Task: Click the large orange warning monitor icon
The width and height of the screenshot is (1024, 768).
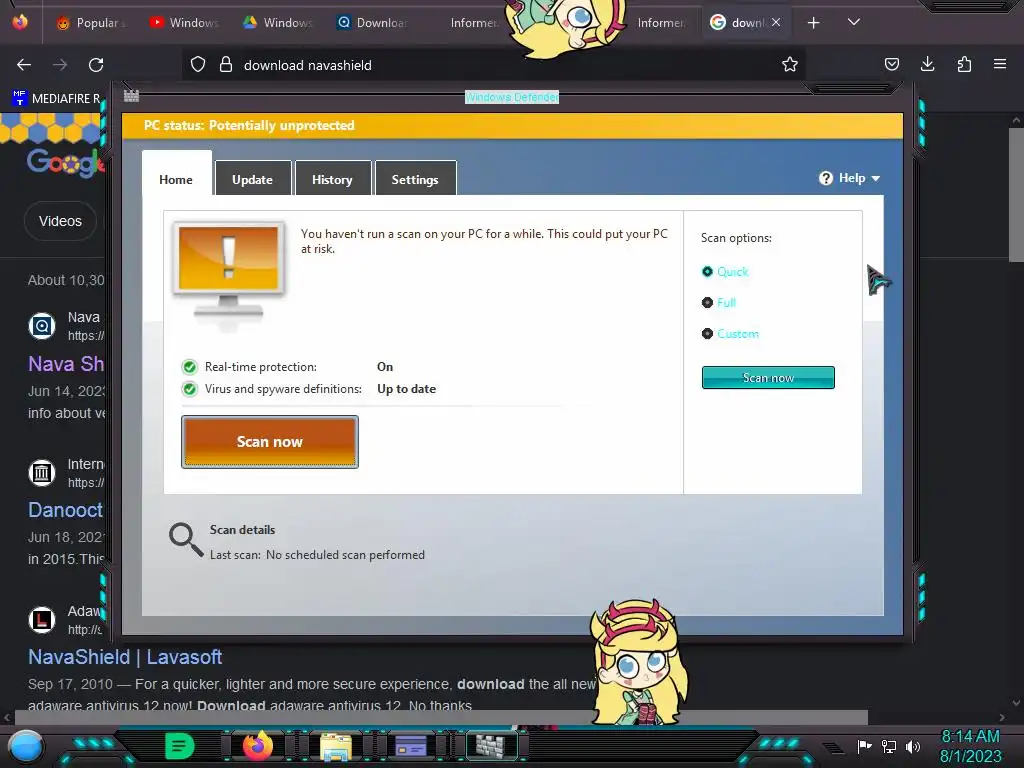Action: click(229, 272)
